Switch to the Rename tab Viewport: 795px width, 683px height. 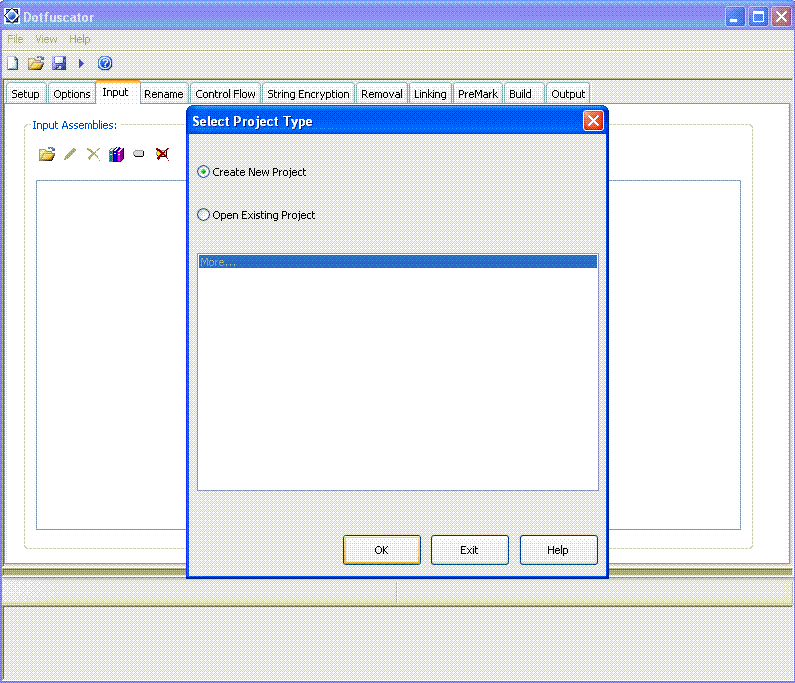(164, 94)
